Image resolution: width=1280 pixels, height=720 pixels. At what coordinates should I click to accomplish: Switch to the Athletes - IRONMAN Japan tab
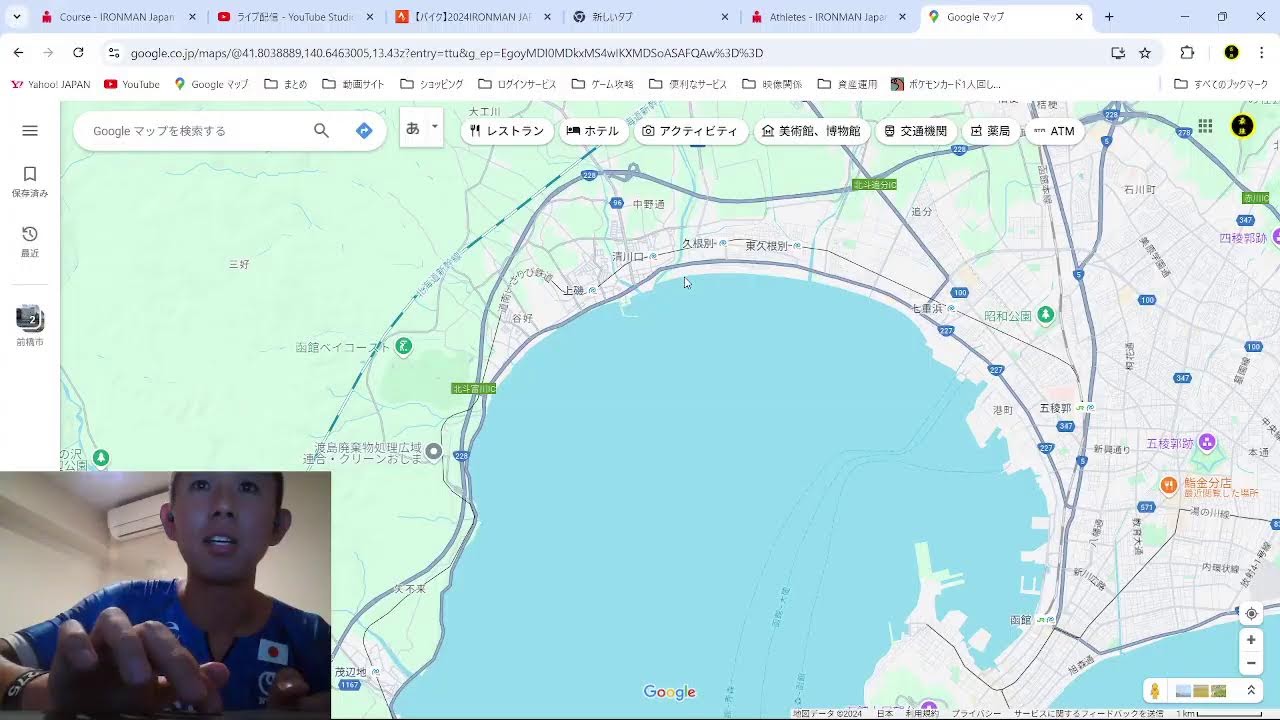click(x=828, y=17)
